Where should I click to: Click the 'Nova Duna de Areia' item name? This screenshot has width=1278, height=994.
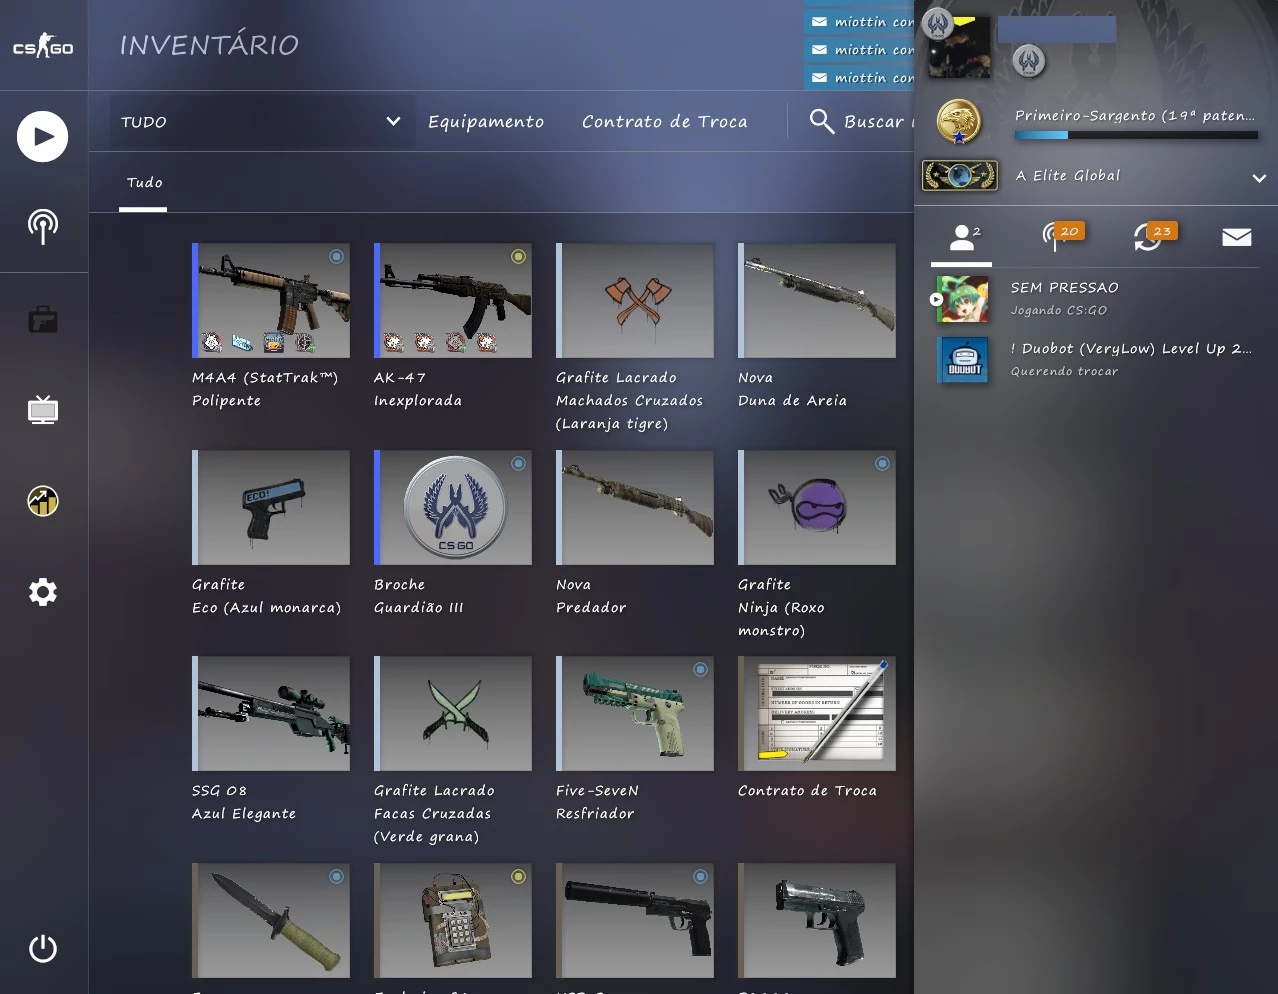click(792, 389)
